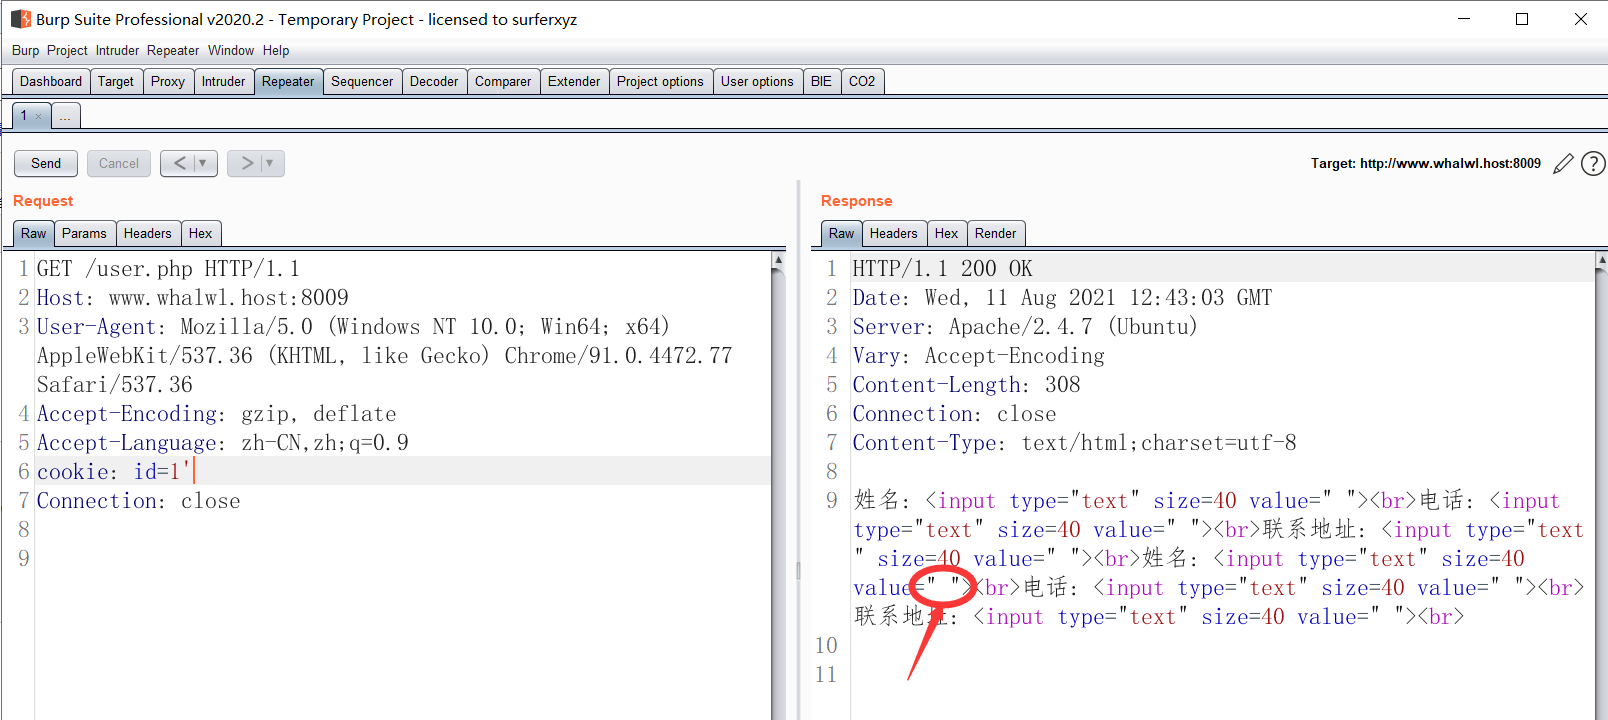Open the Repeater menu in menu bar
Screen dimensions: 1608x720
coord(173,50)
